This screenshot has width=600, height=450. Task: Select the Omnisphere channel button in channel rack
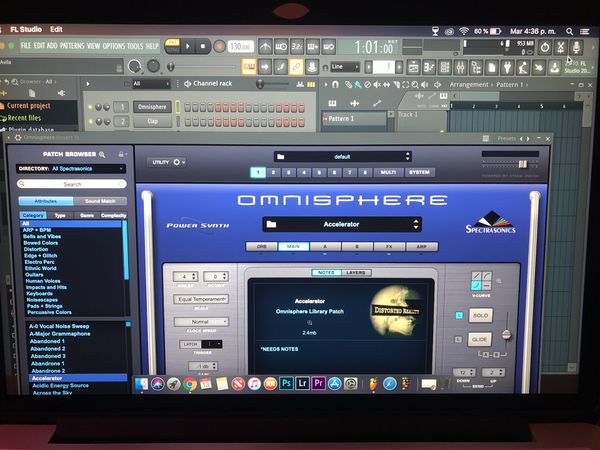click(x=152, y=107)
